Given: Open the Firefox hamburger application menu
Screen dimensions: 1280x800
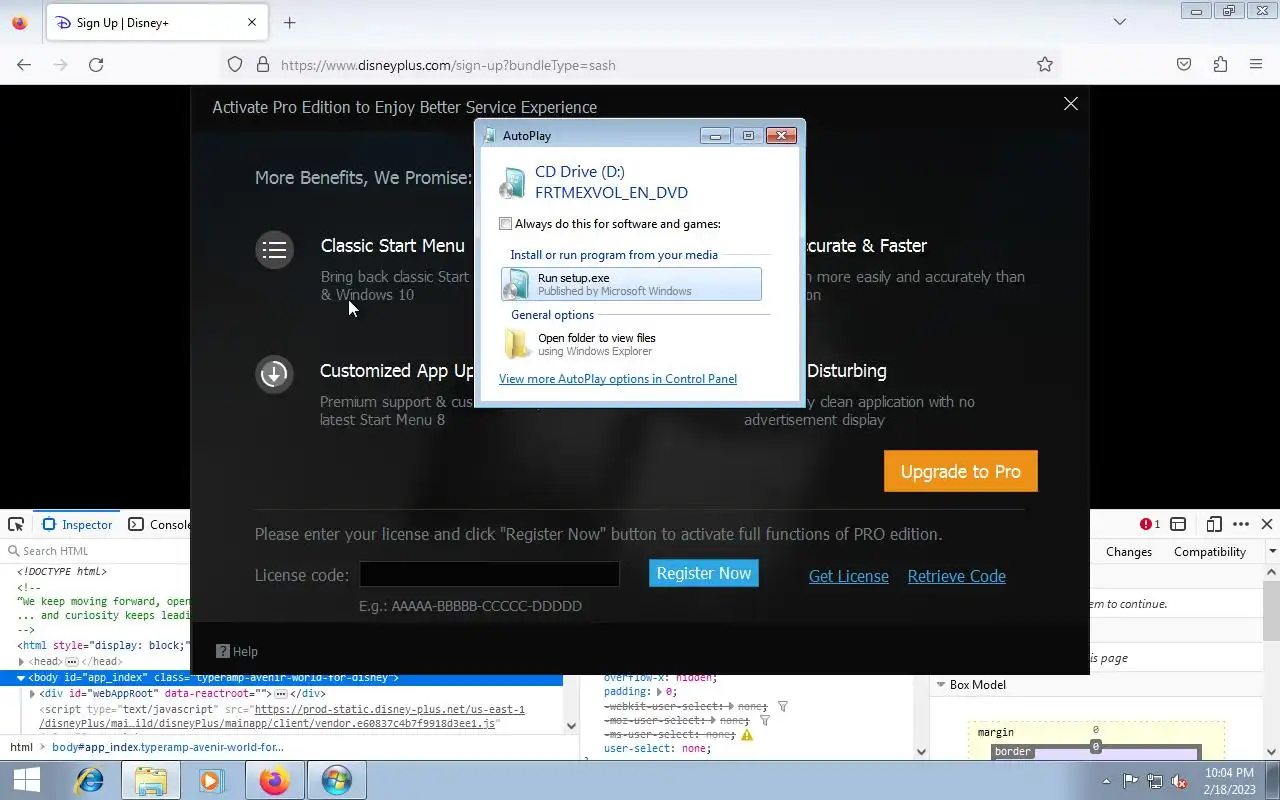Looking at the screenshot, I should click(x=1256, y=65).
